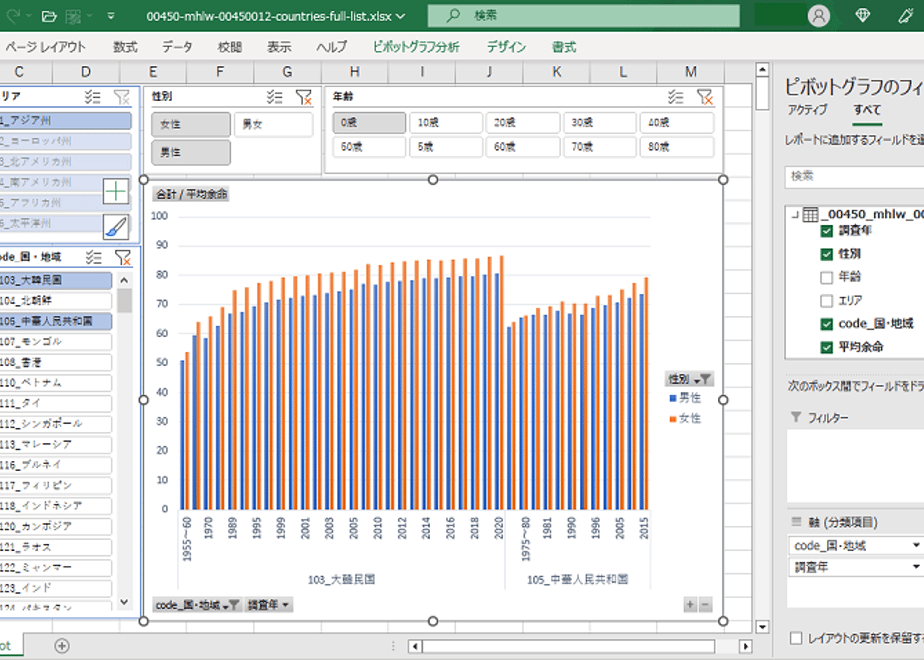The image size is (924, 660).
Task: Click the chart collapse field minus button
Action: [x=705, y=605]
